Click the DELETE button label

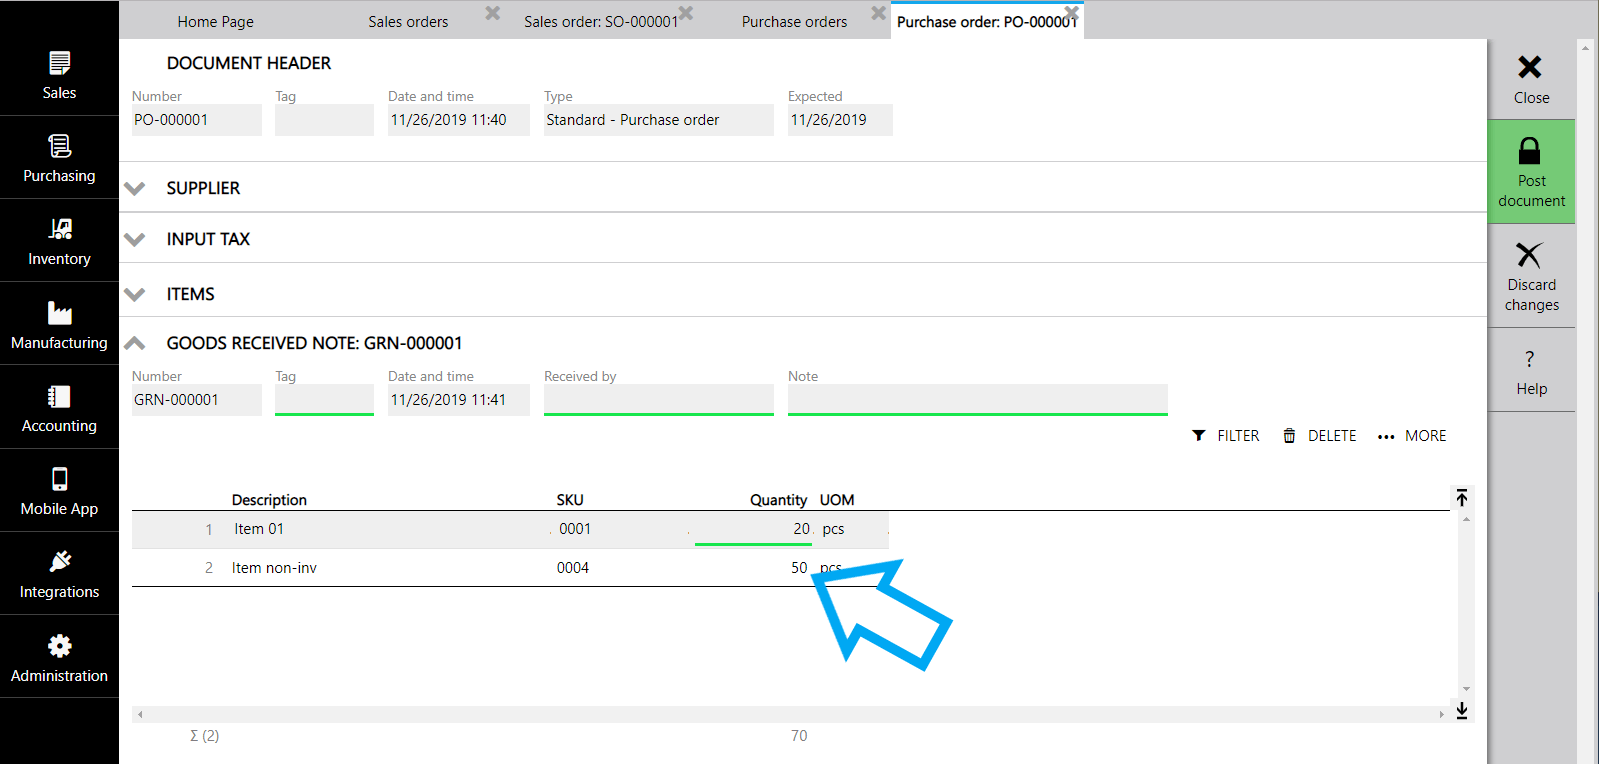pyautogui.click(x=1332, y=436)
